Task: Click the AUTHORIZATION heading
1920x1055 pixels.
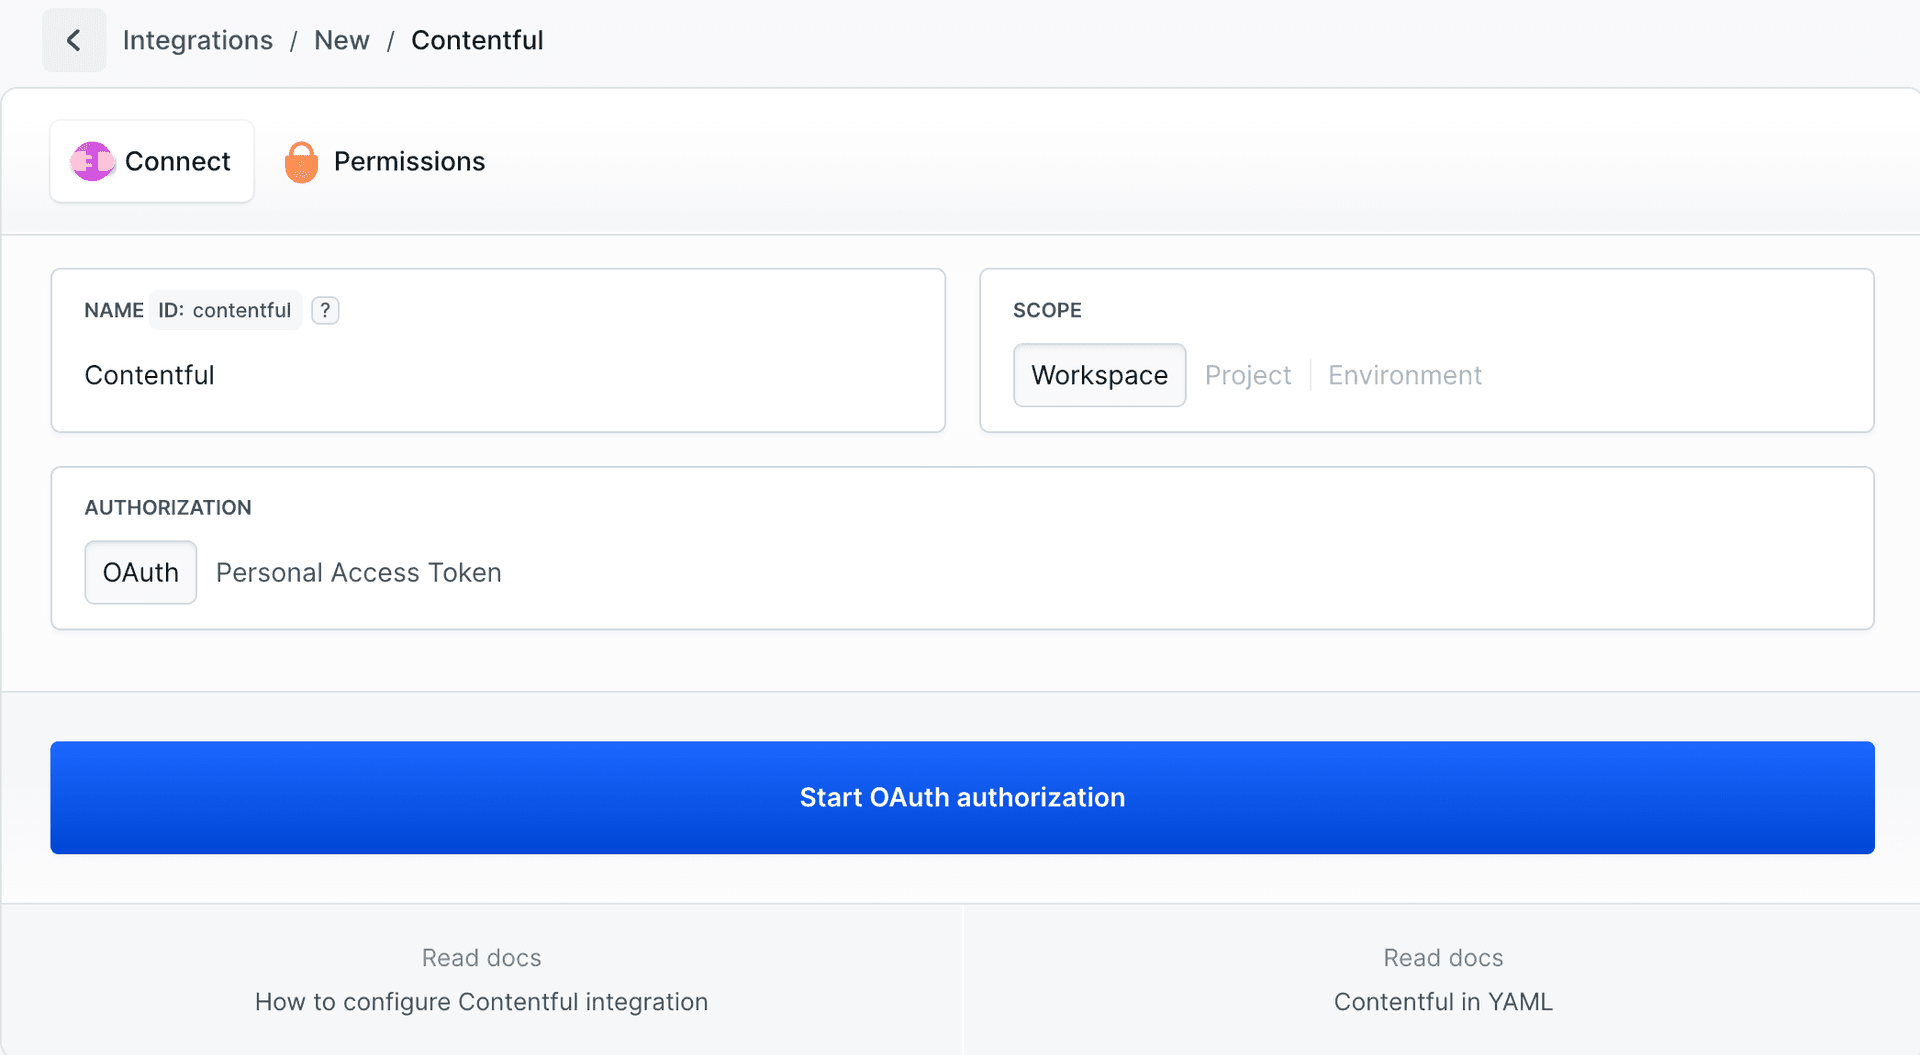Action: coord(168,507)
